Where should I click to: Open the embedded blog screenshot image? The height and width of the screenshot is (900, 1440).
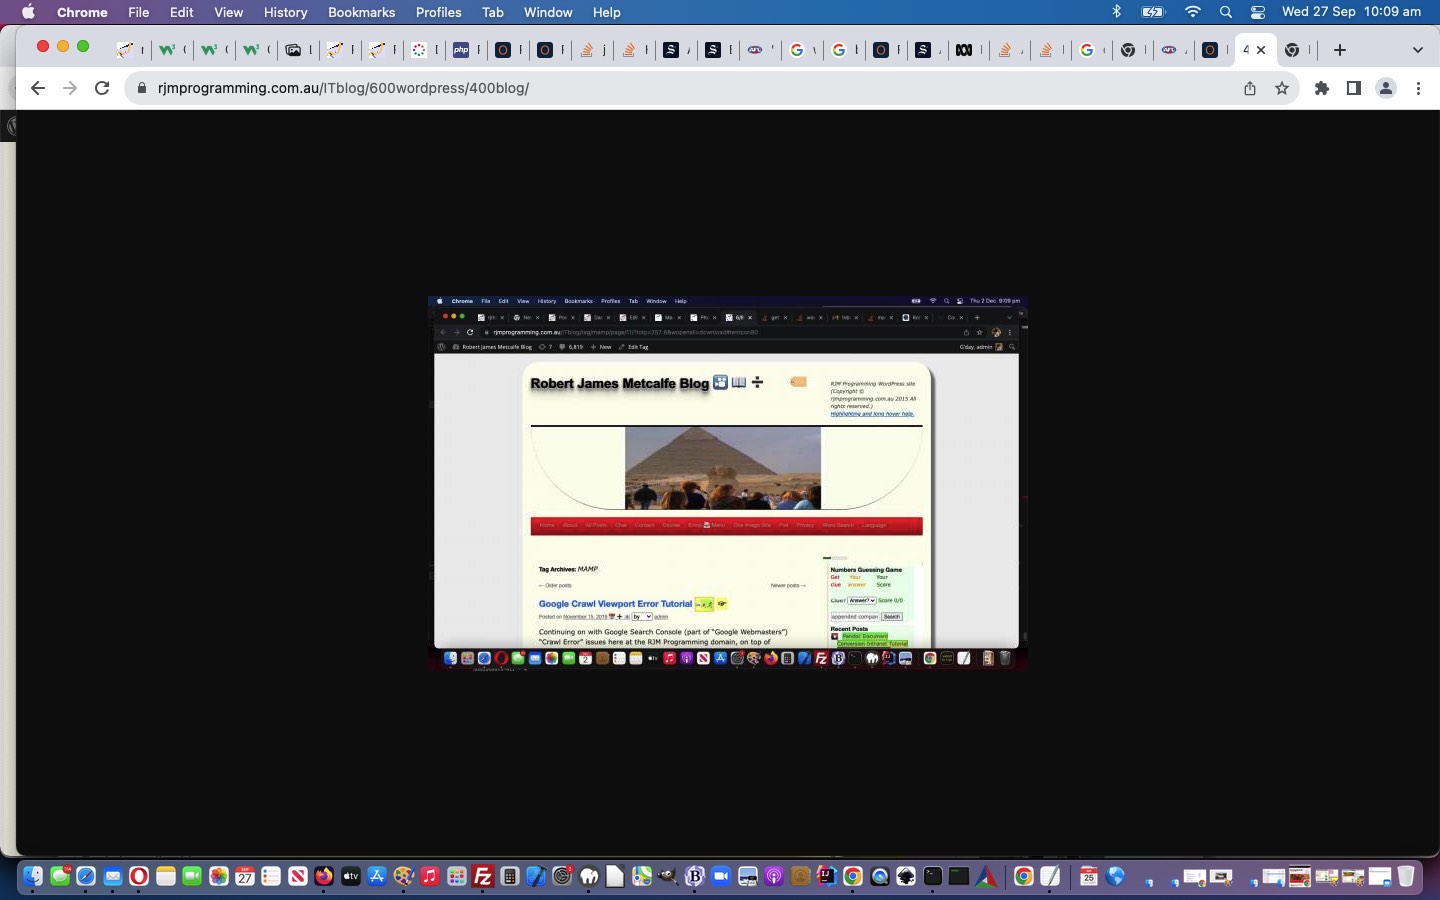[x=728, y=482]
